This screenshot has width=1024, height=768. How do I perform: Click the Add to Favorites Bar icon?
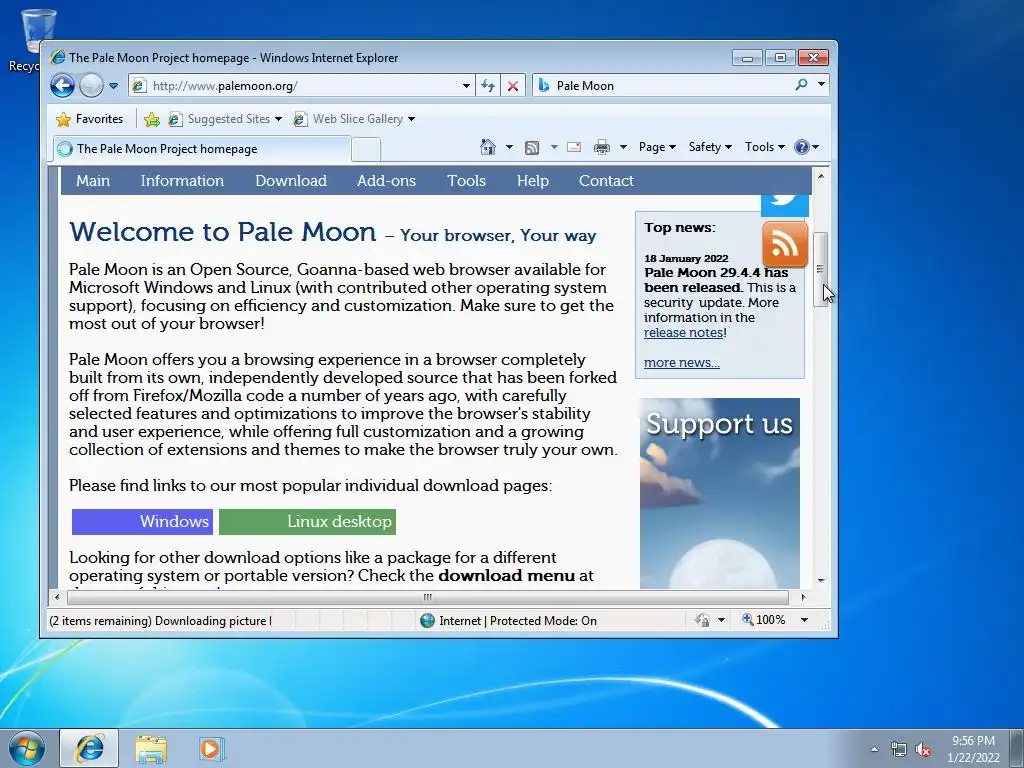point(152,119)
